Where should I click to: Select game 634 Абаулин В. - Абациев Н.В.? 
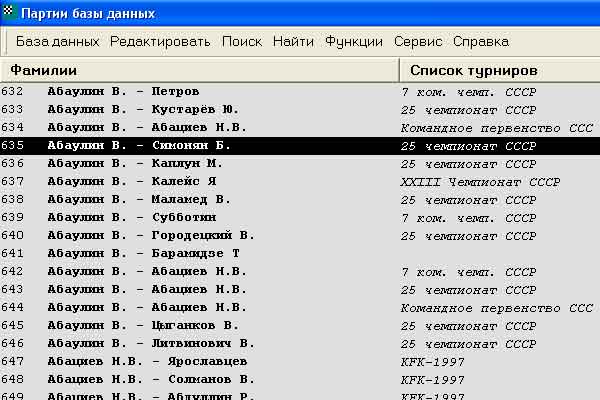pyautogui.click(x=300, y=127)
